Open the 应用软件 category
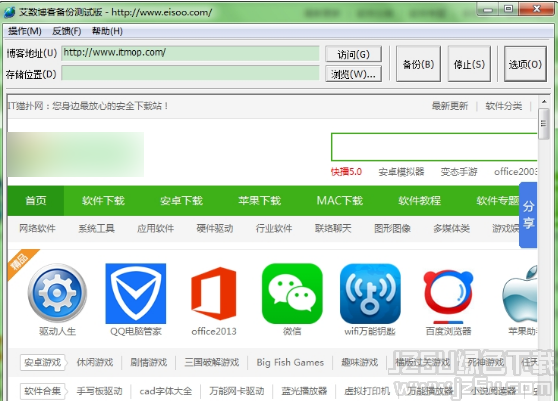Image resolution: width=558 pixels, height=401 pixels. click(156, 228)
